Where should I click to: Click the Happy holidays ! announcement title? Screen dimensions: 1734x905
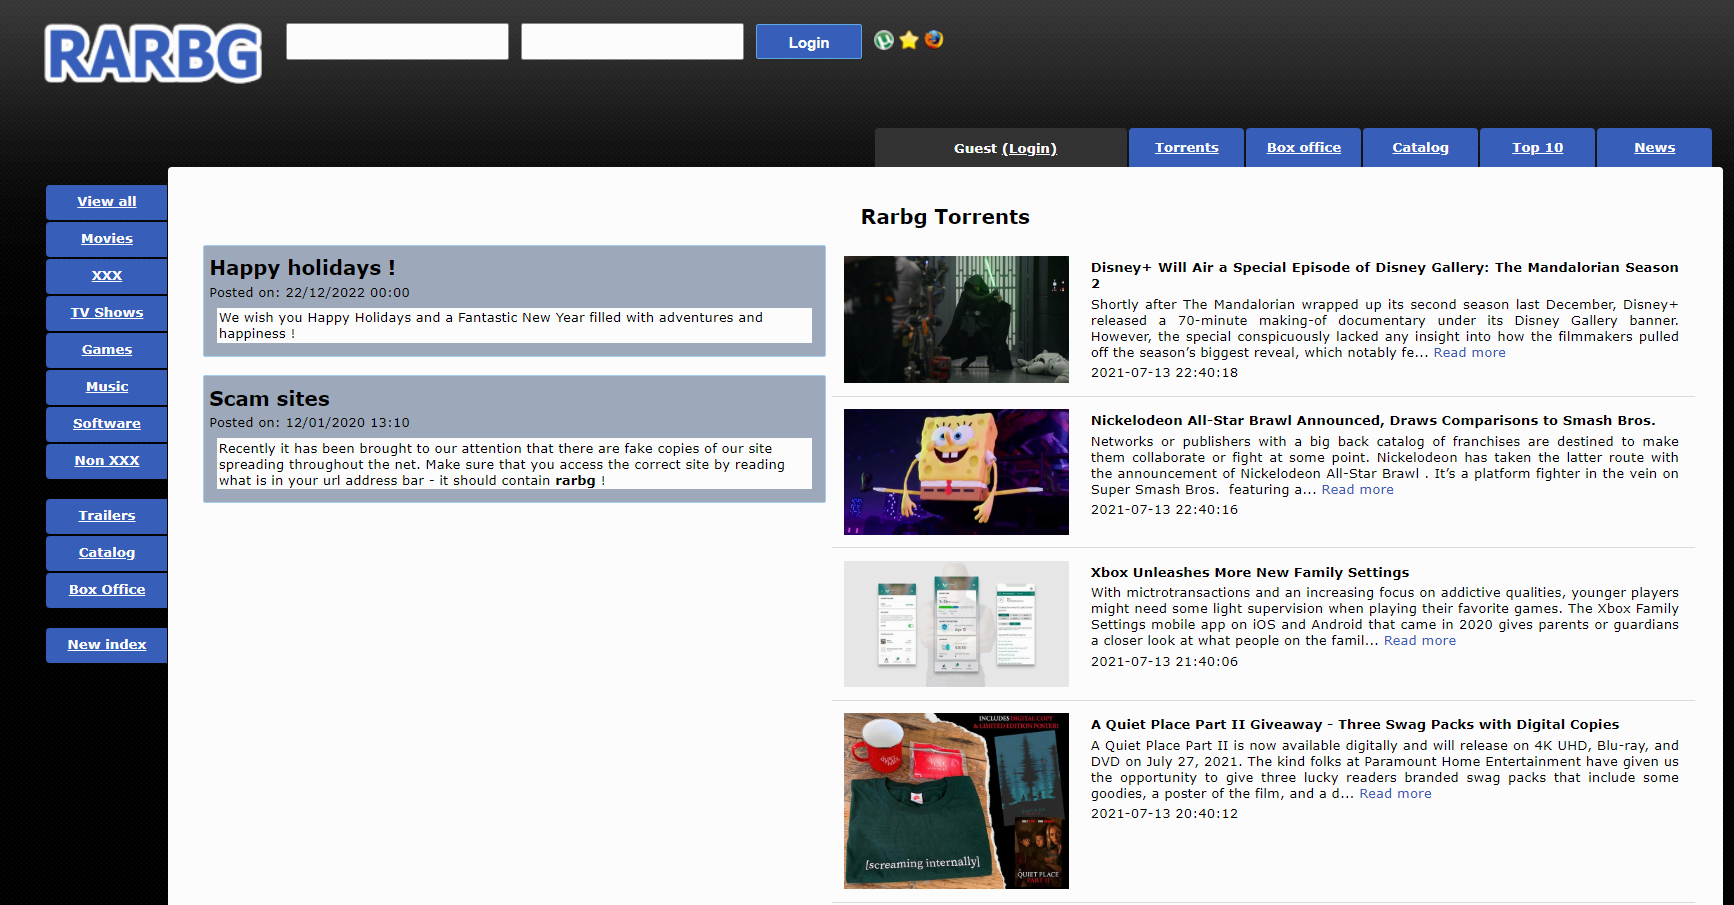coord(303,268)
